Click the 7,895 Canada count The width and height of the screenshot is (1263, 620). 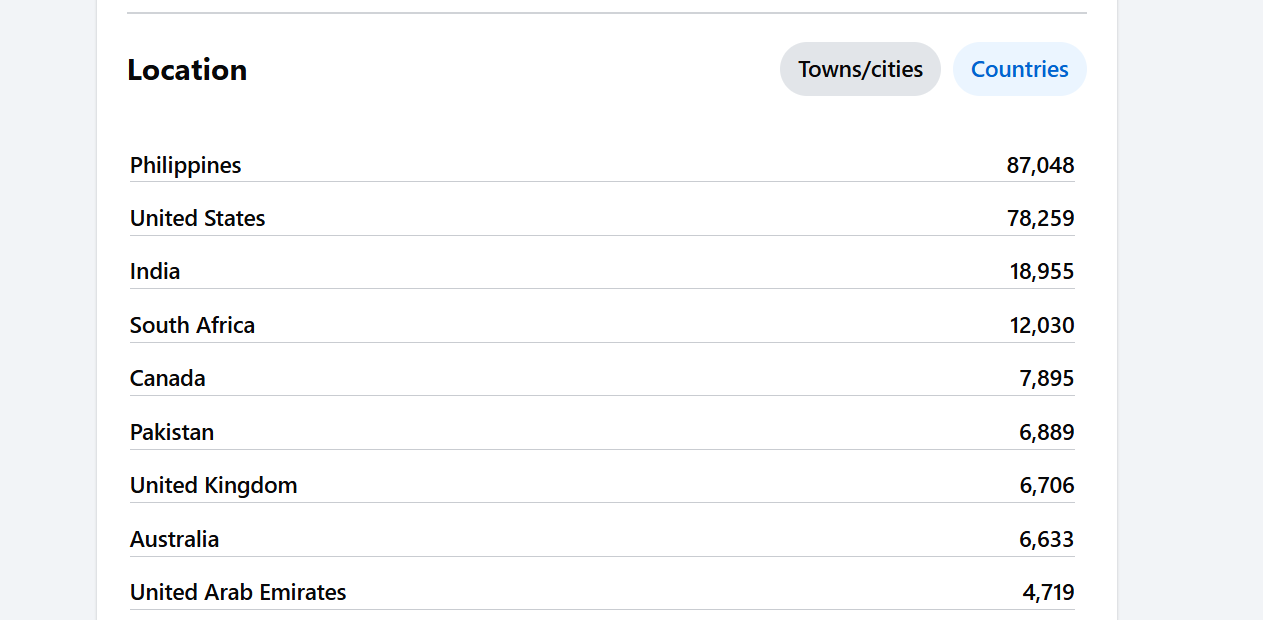click(x=1047, y=378)
